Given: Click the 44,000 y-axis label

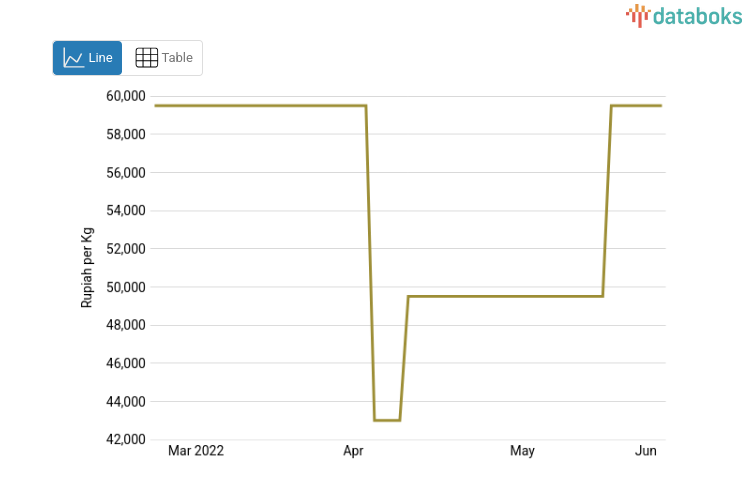Looking at the screenshot, I should pos(126,401).
